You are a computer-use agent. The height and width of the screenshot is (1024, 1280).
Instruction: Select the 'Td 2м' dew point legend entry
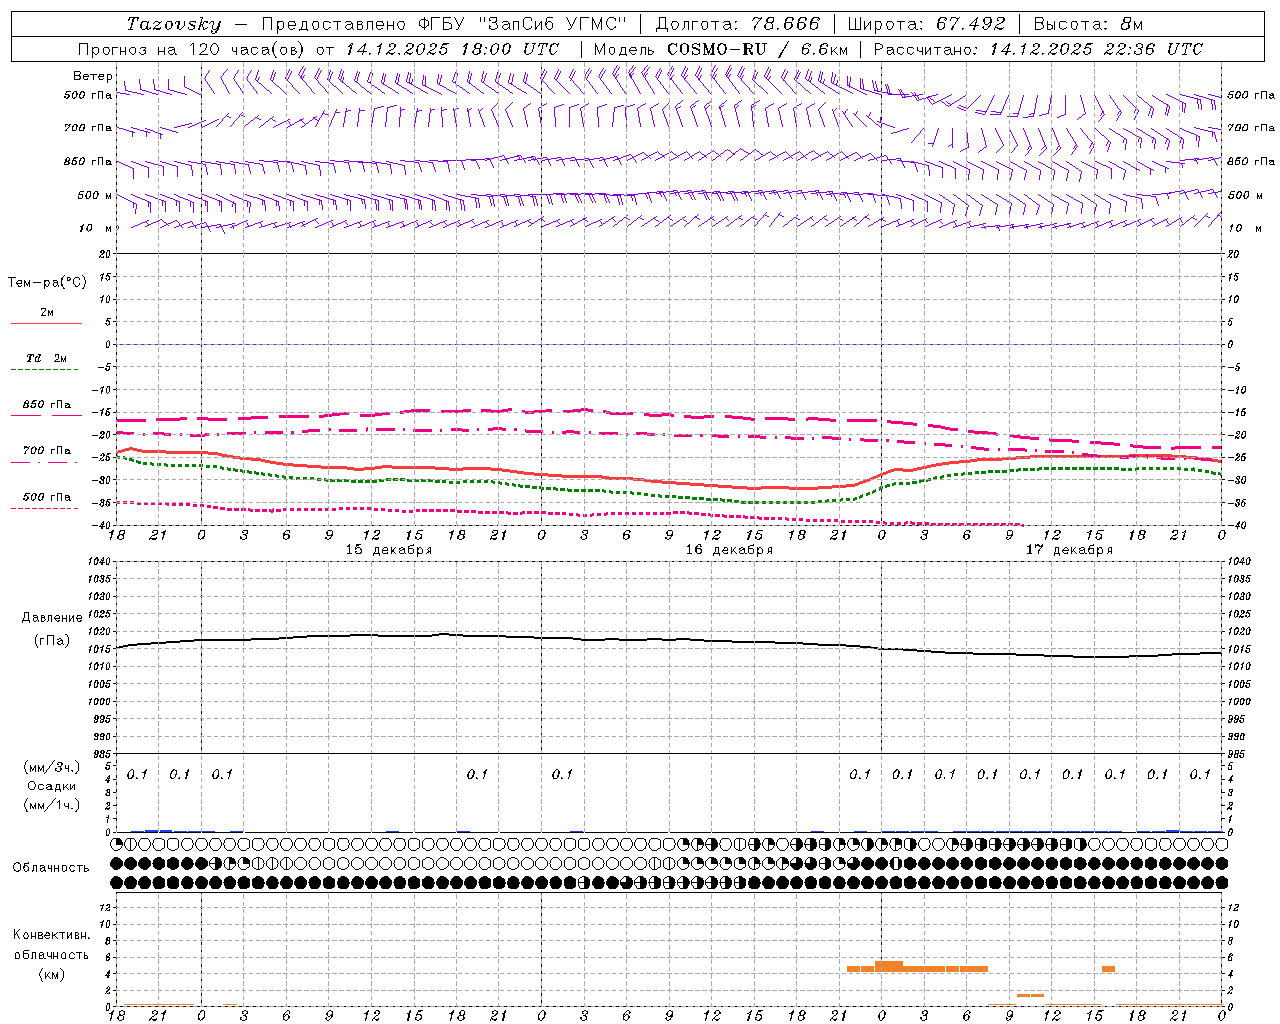[47, 358]
